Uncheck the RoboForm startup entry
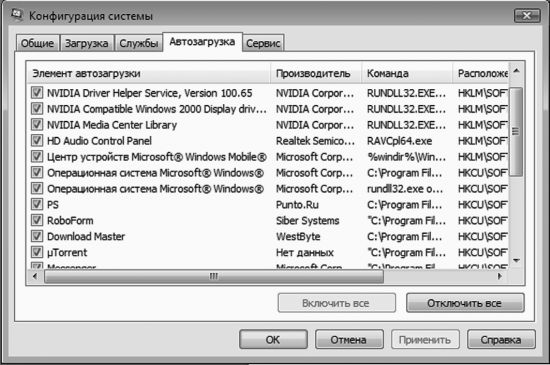 [x=37, y=220]
